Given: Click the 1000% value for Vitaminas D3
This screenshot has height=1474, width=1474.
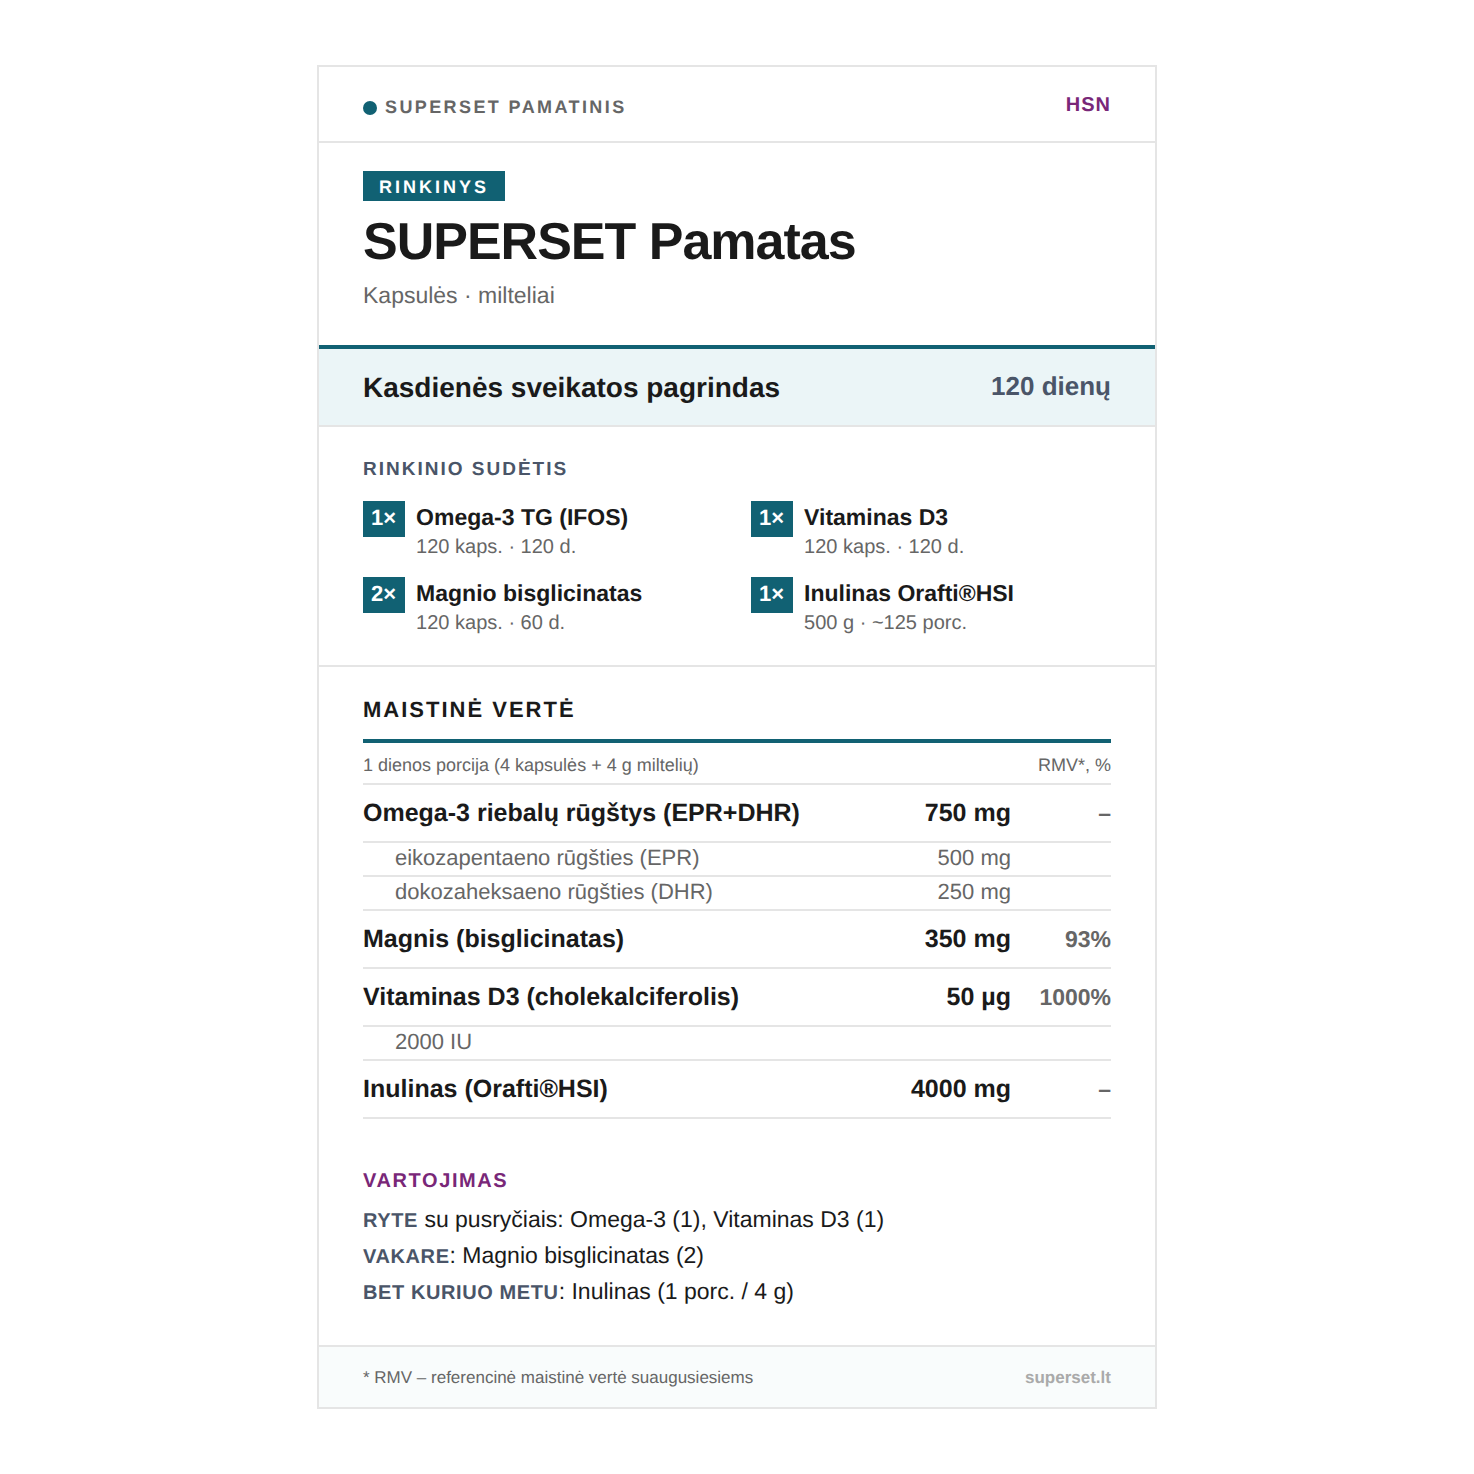Looking at the screenshot, I should point(1074,997).
